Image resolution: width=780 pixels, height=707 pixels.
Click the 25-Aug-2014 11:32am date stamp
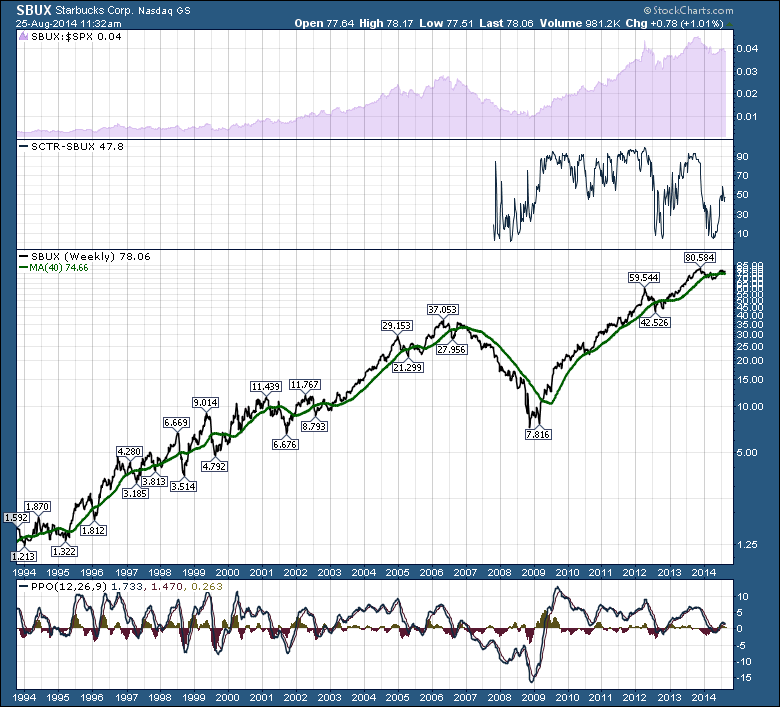point(68,23)
